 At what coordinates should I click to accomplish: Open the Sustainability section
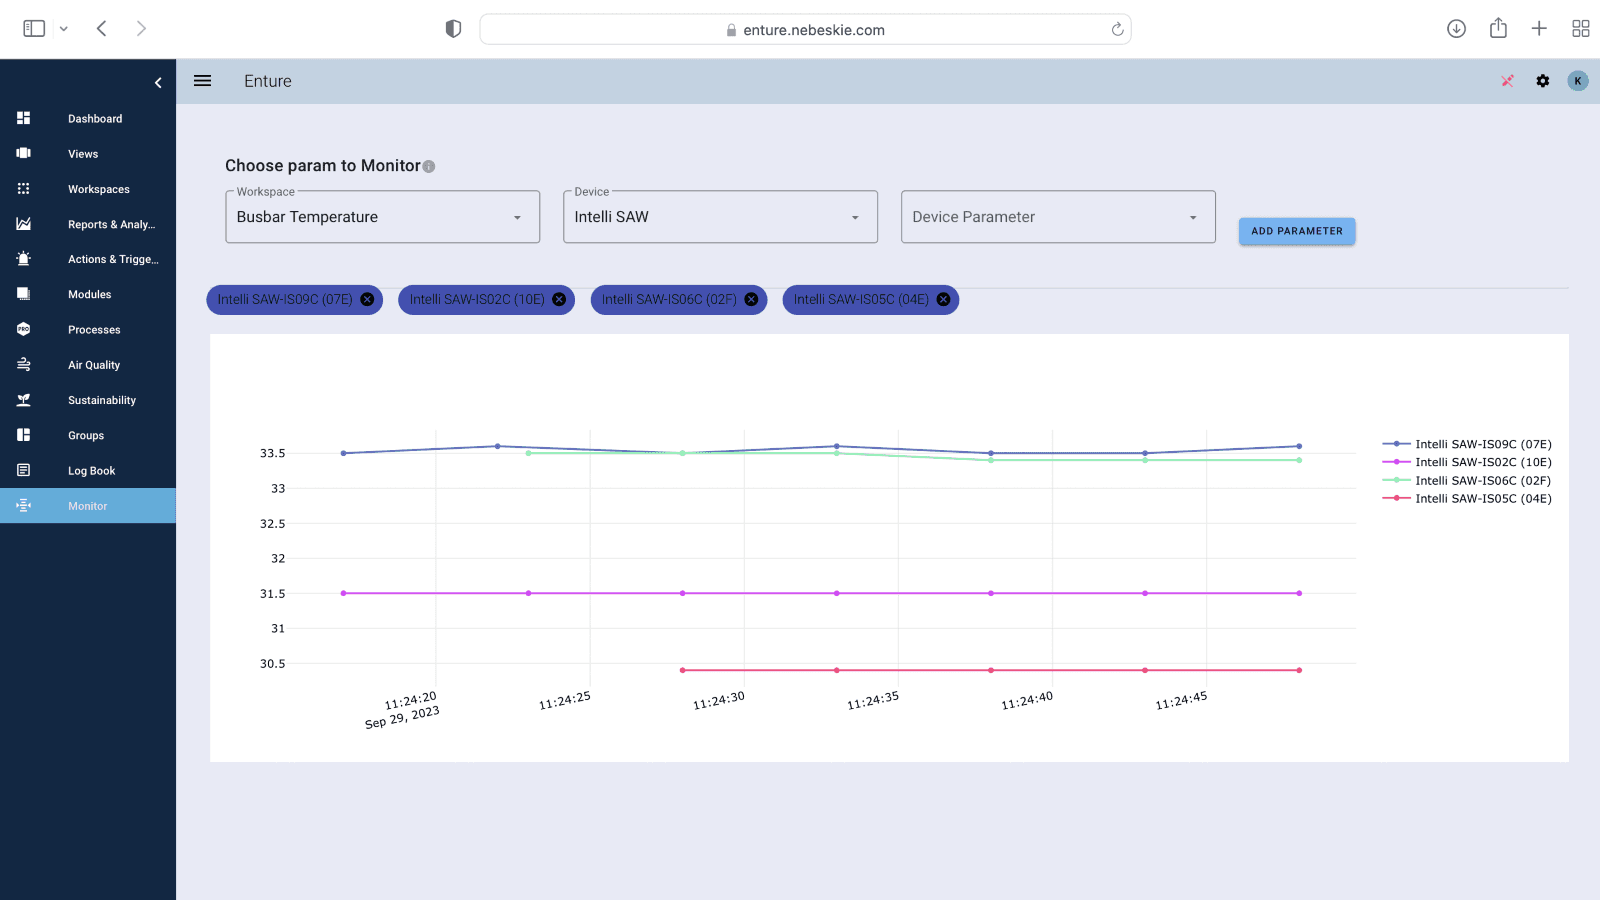[101, 399]
